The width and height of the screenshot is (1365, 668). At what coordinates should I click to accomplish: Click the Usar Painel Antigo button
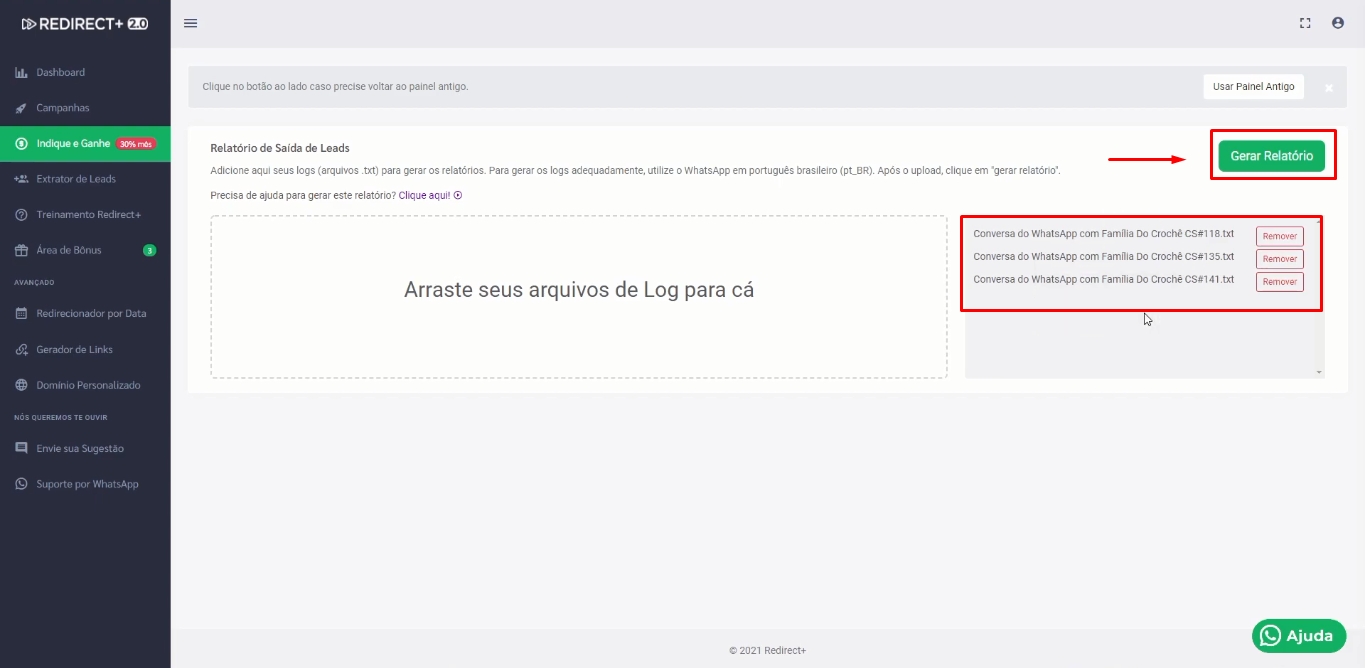pos(1253,87)
